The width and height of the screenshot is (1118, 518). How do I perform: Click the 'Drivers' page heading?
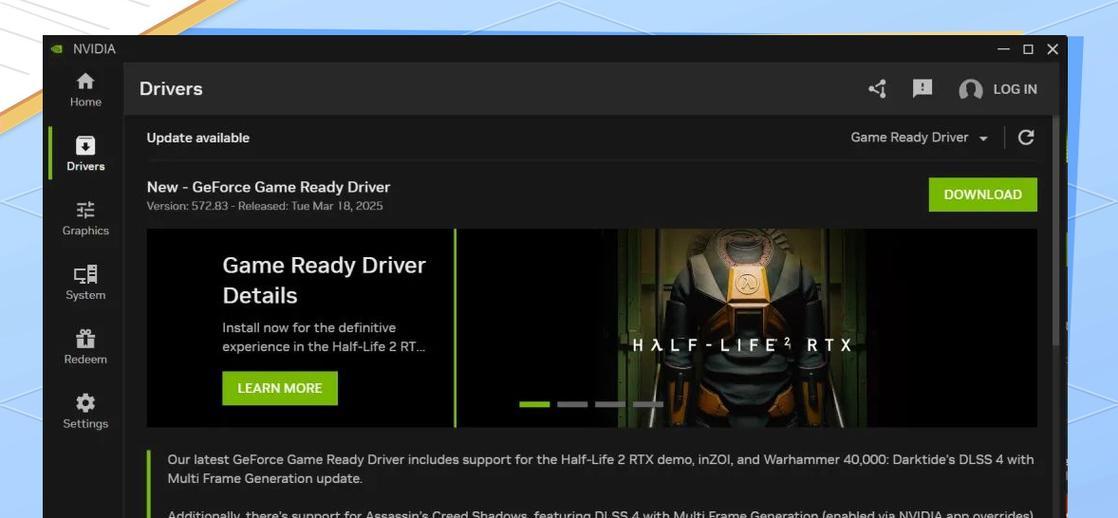pyautogui.click(x=171, y=89)
